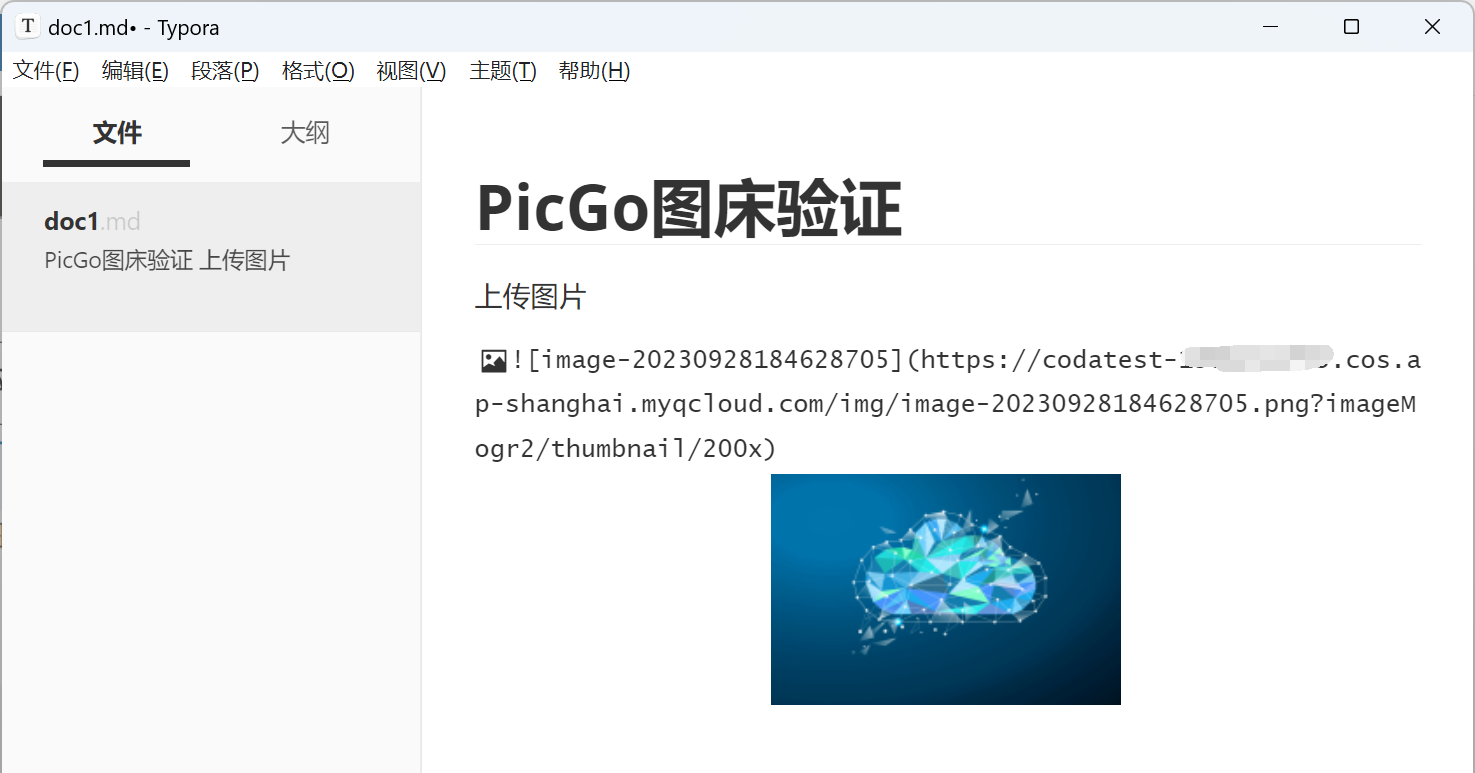Click the file preview text PicGo图床验证 上传图片
Viewport: 1475px width, 773px height.
point(167,261)
